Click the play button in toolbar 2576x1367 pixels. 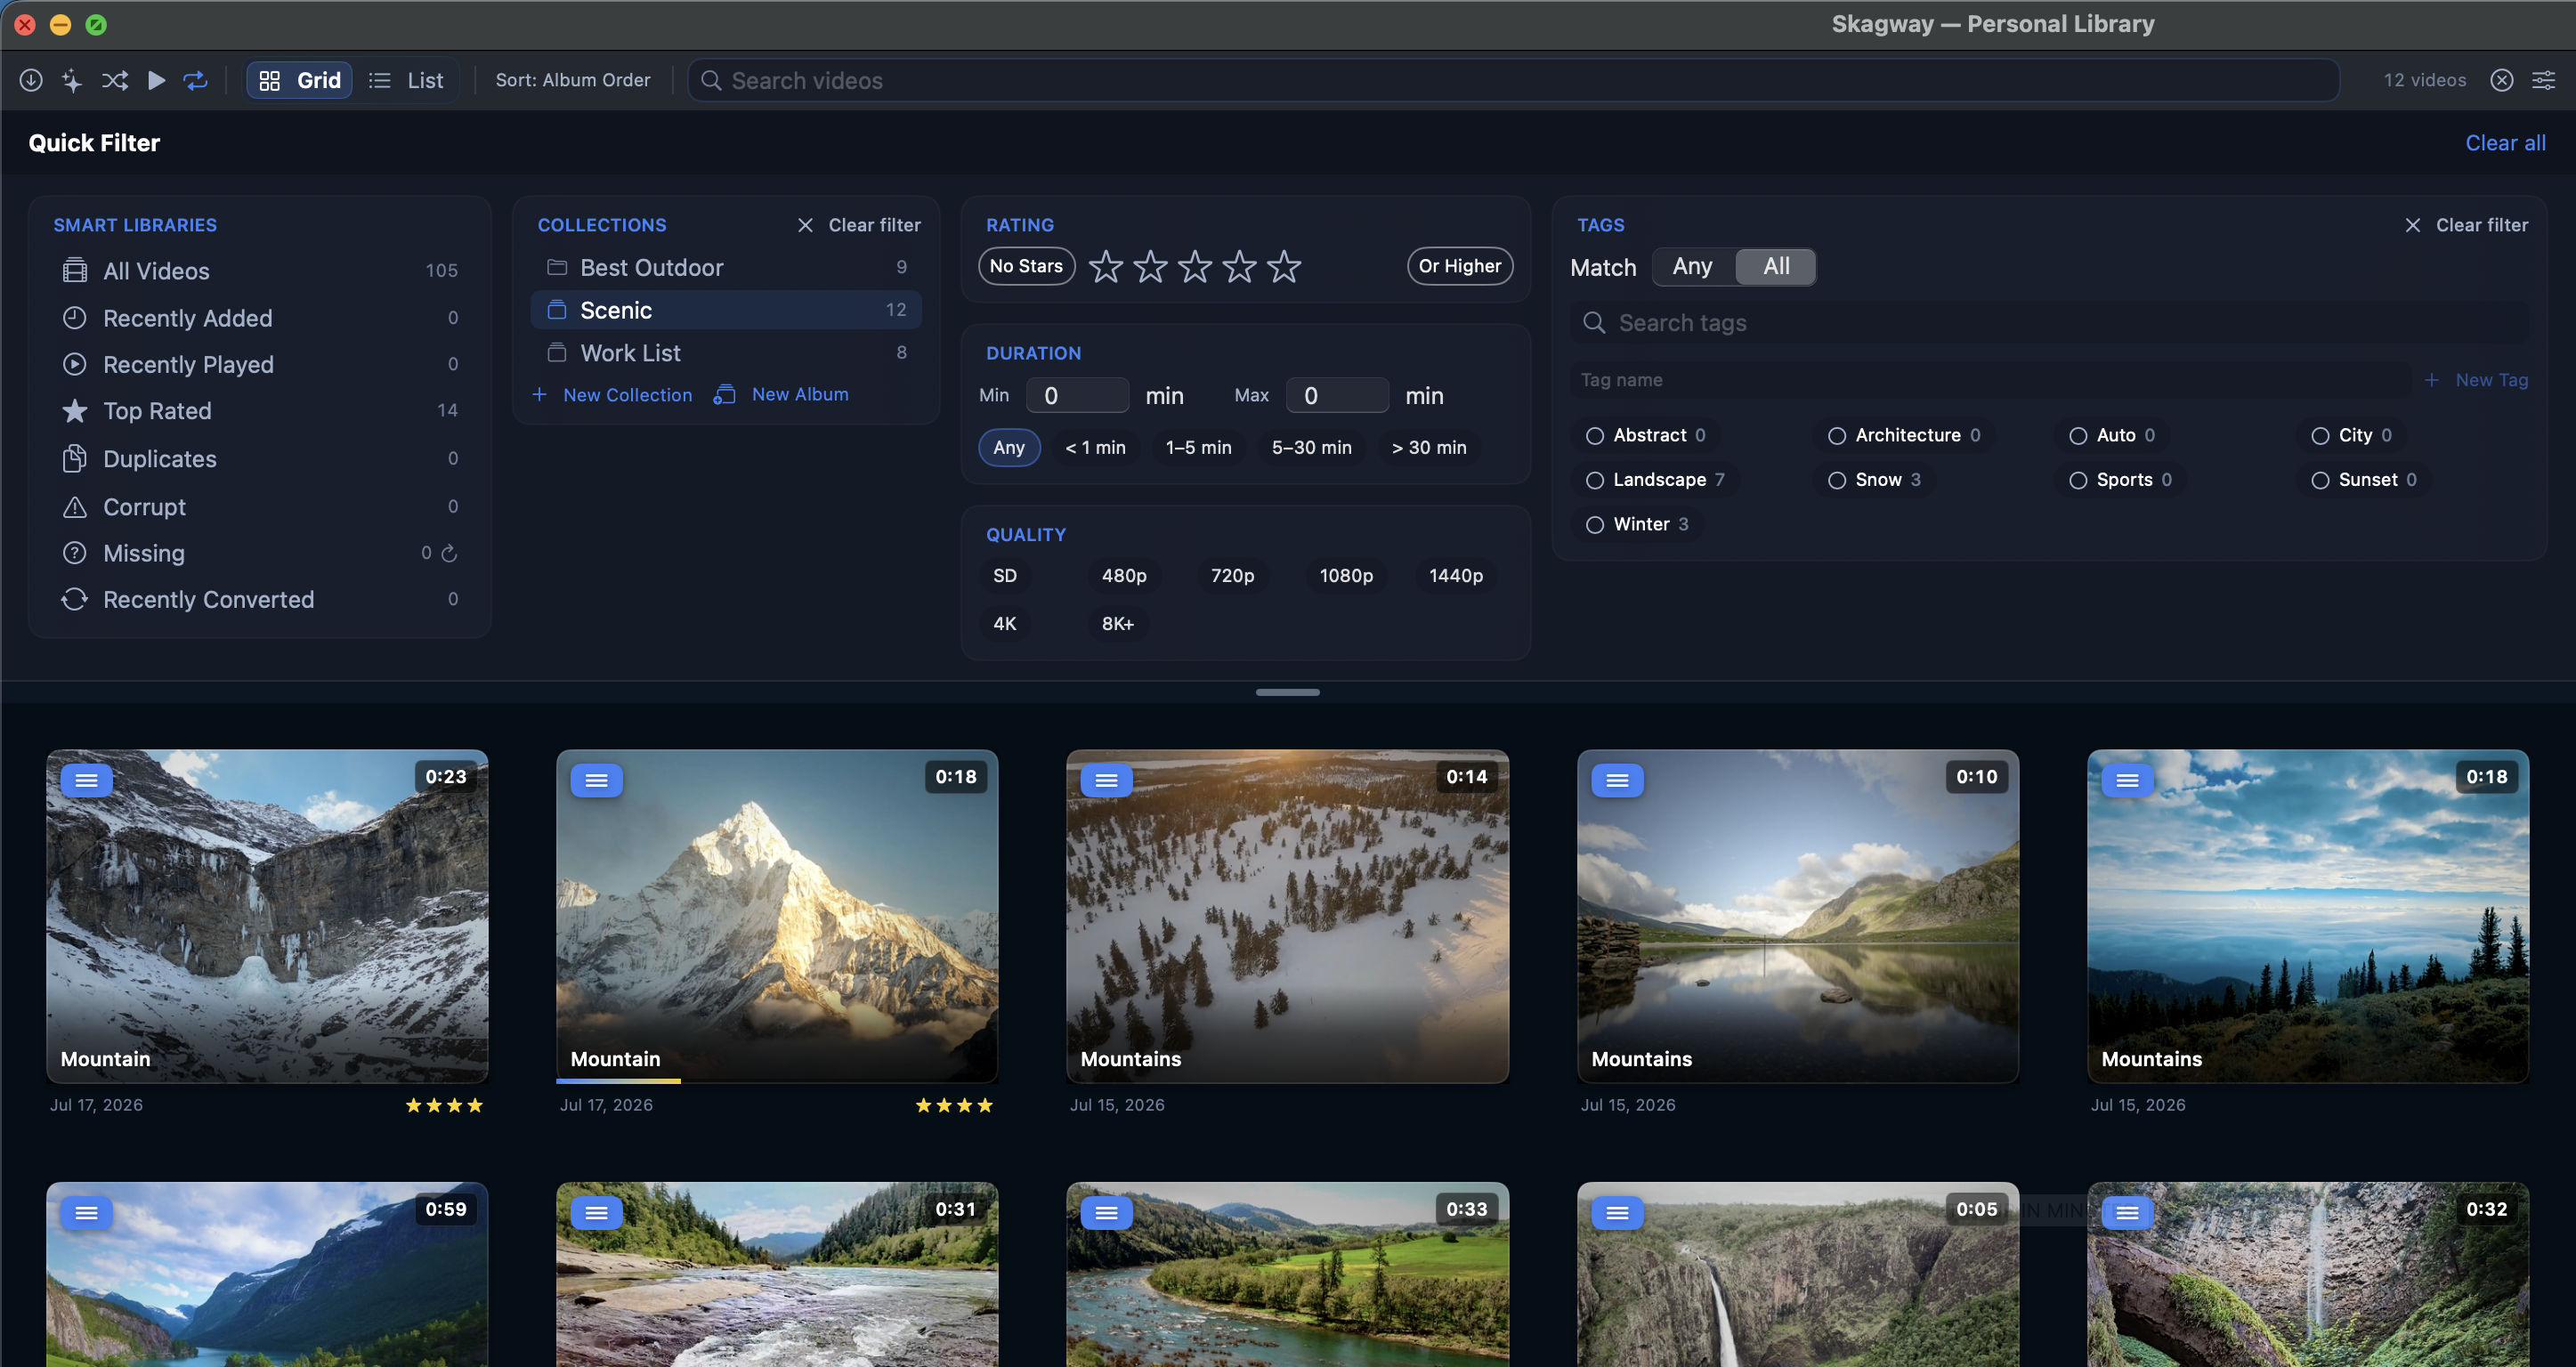point(156,80)
